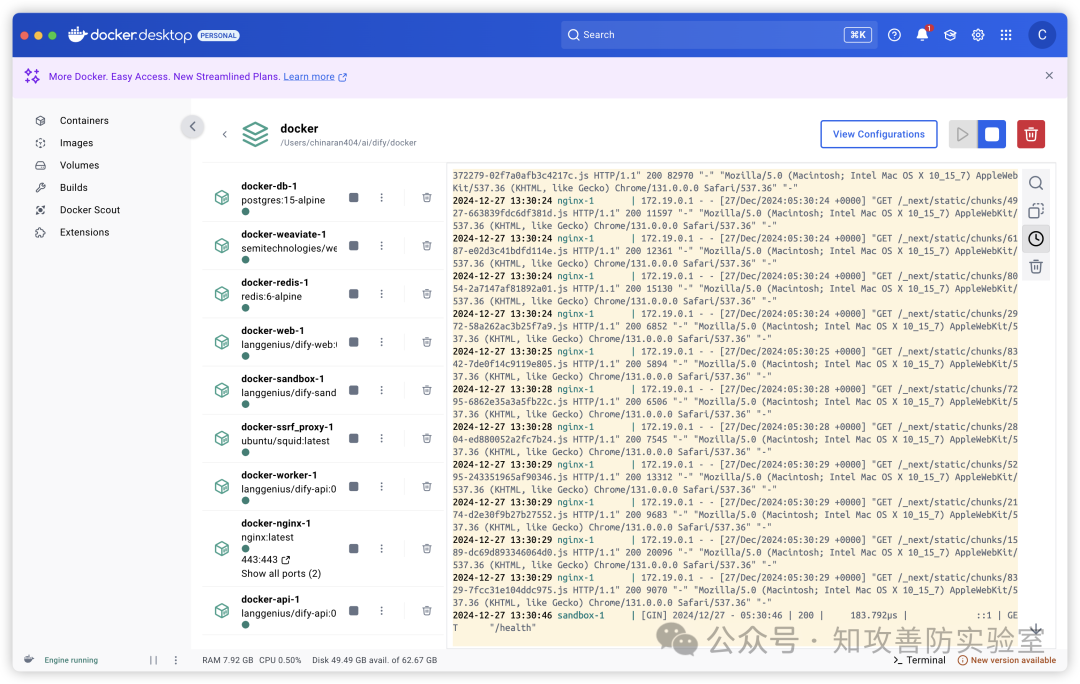Go back using the arrow beside docker title
This screenshot has width=1080, height=684.
225,134
